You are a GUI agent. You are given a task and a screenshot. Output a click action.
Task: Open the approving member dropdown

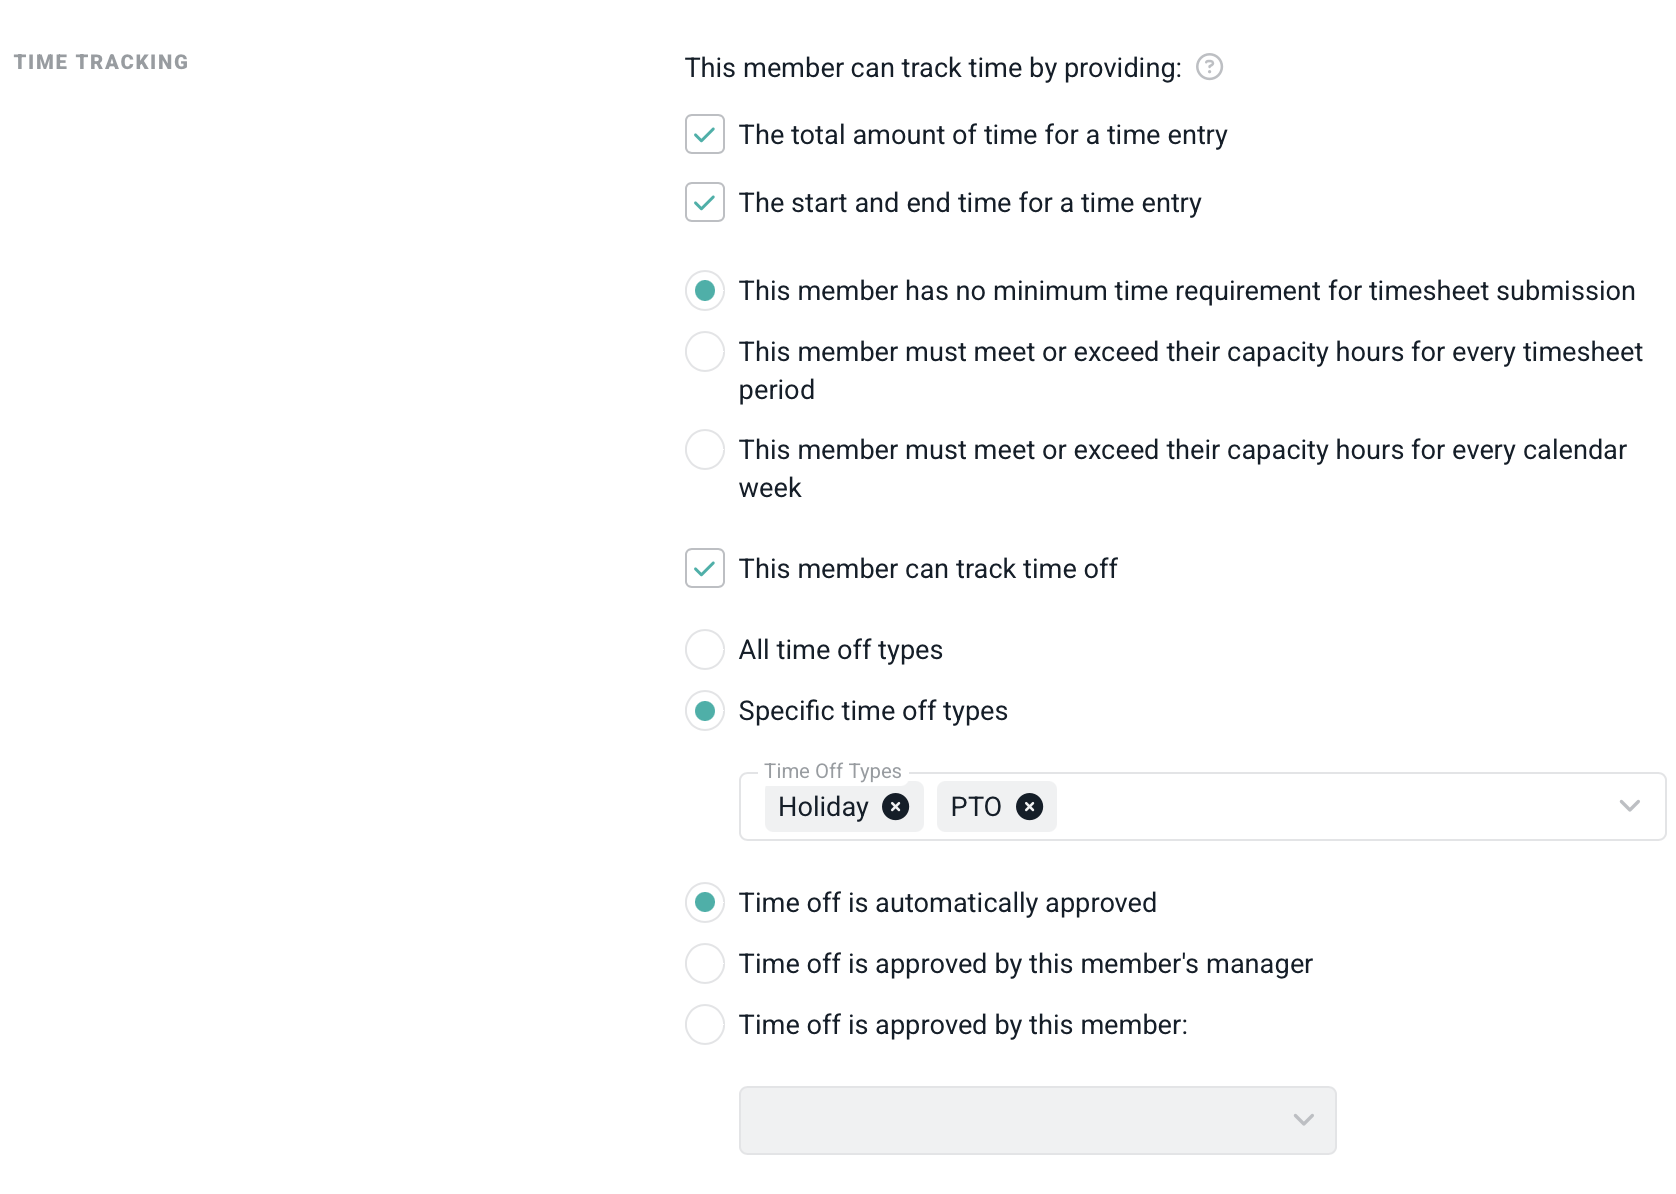pos(1037,1120)
